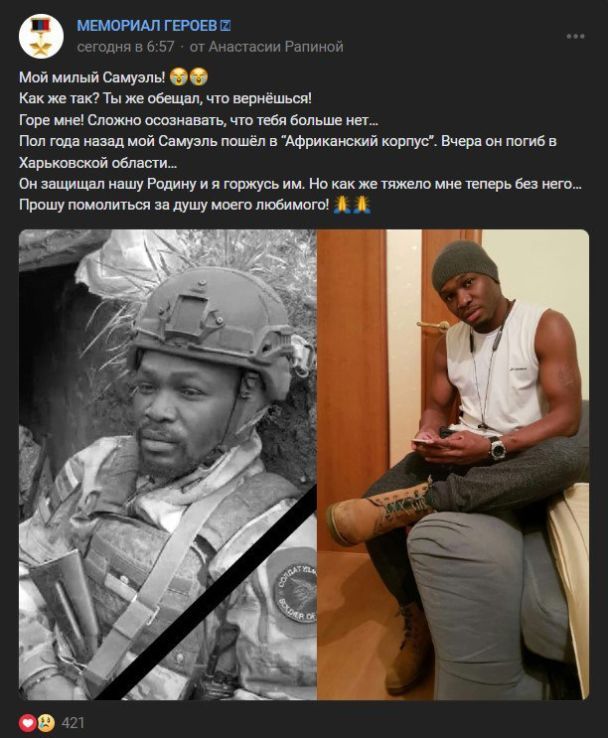Image resolution: width=608 pixels, height=738 pixels.
Task: Open the МЕМОРИАЛ ГЕРОЕВ group page
Action: [146, 26]
